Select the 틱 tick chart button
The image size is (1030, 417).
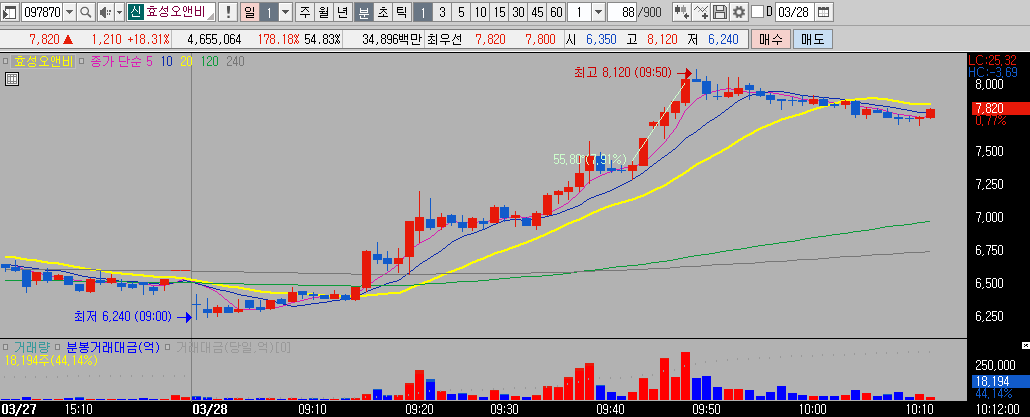click(x=401, y=12)
